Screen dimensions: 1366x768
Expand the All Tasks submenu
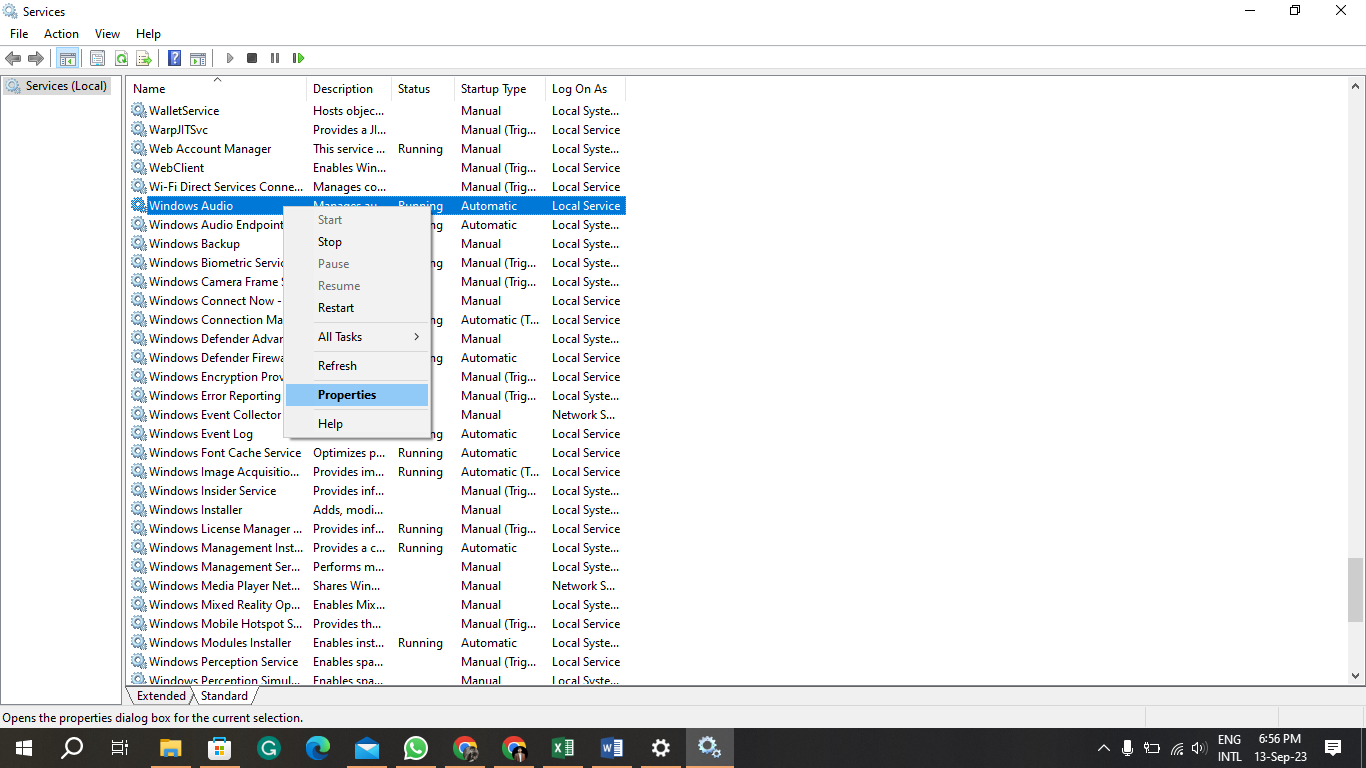(357, 337)
